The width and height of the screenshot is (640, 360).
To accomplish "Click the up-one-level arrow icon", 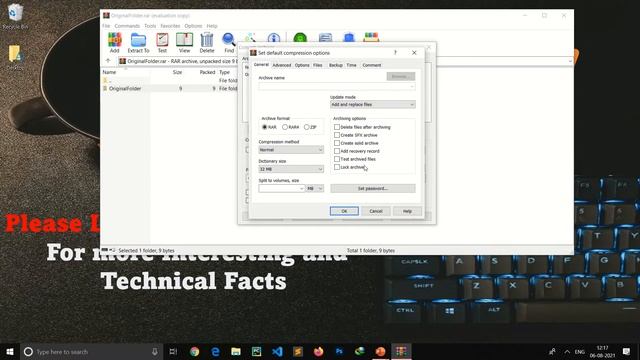I will [x=108, y=61].
